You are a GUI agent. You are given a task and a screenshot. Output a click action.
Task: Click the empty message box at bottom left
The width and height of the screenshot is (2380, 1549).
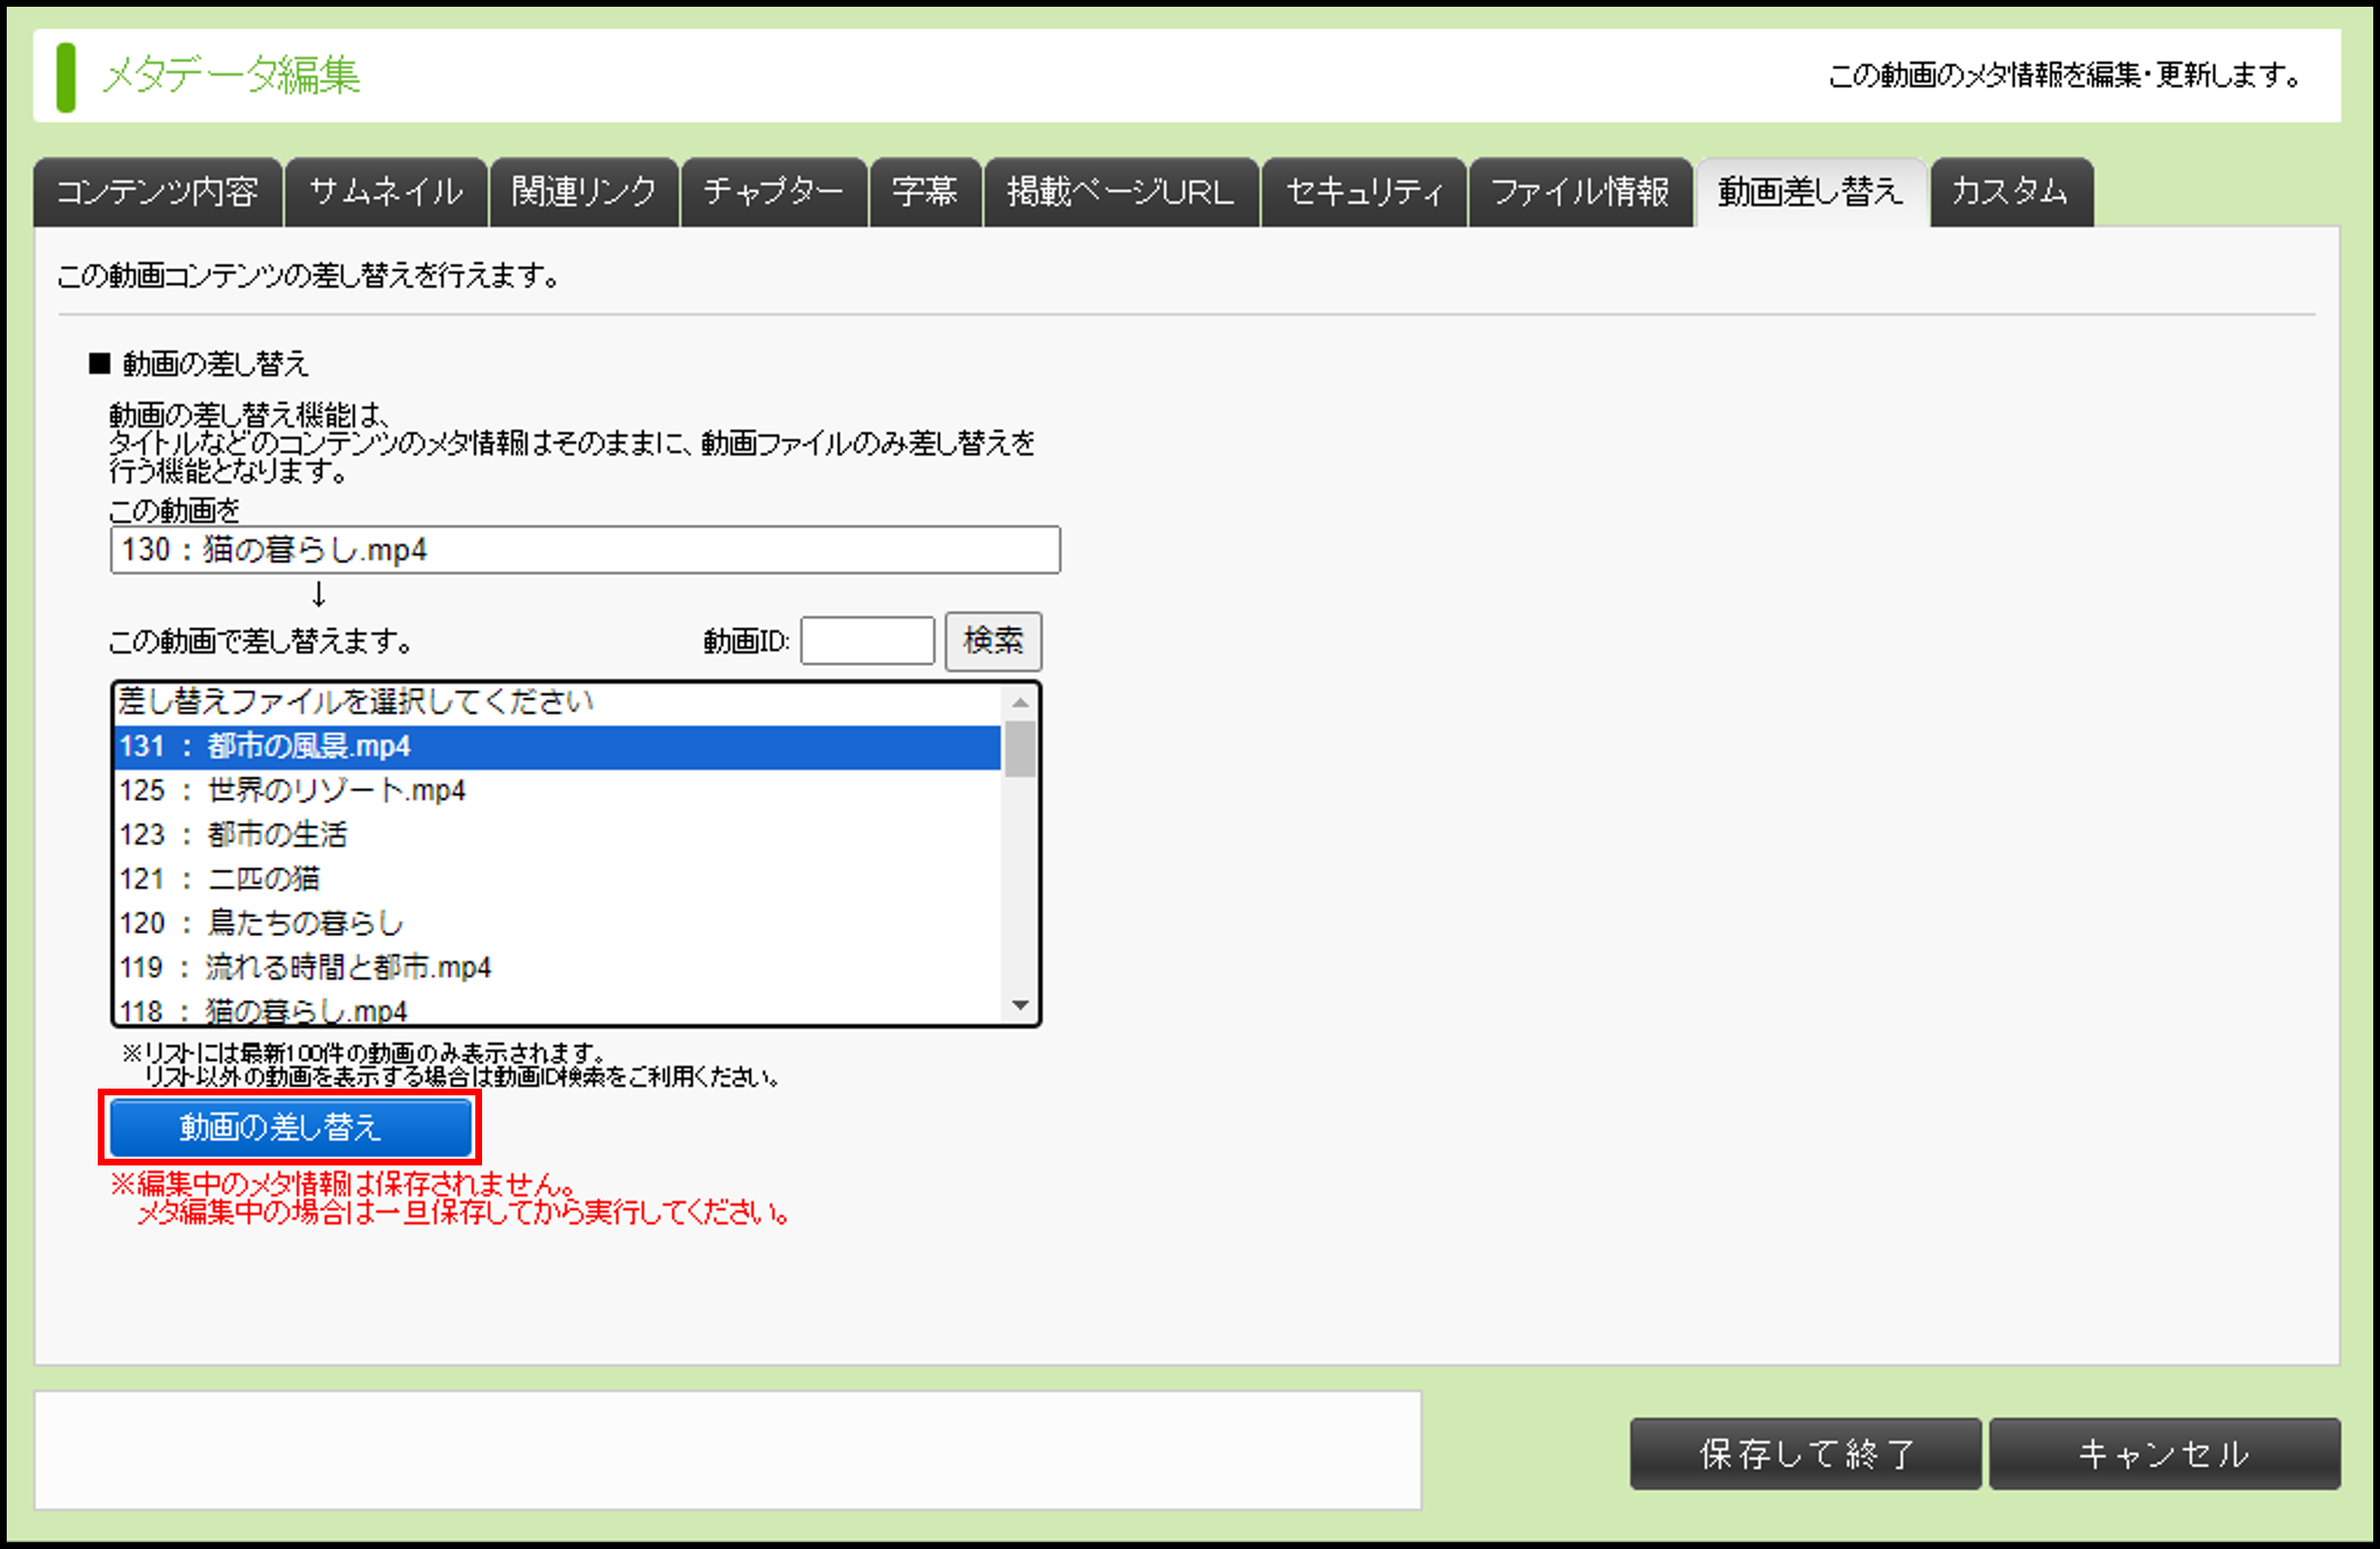pos(728,1450)
